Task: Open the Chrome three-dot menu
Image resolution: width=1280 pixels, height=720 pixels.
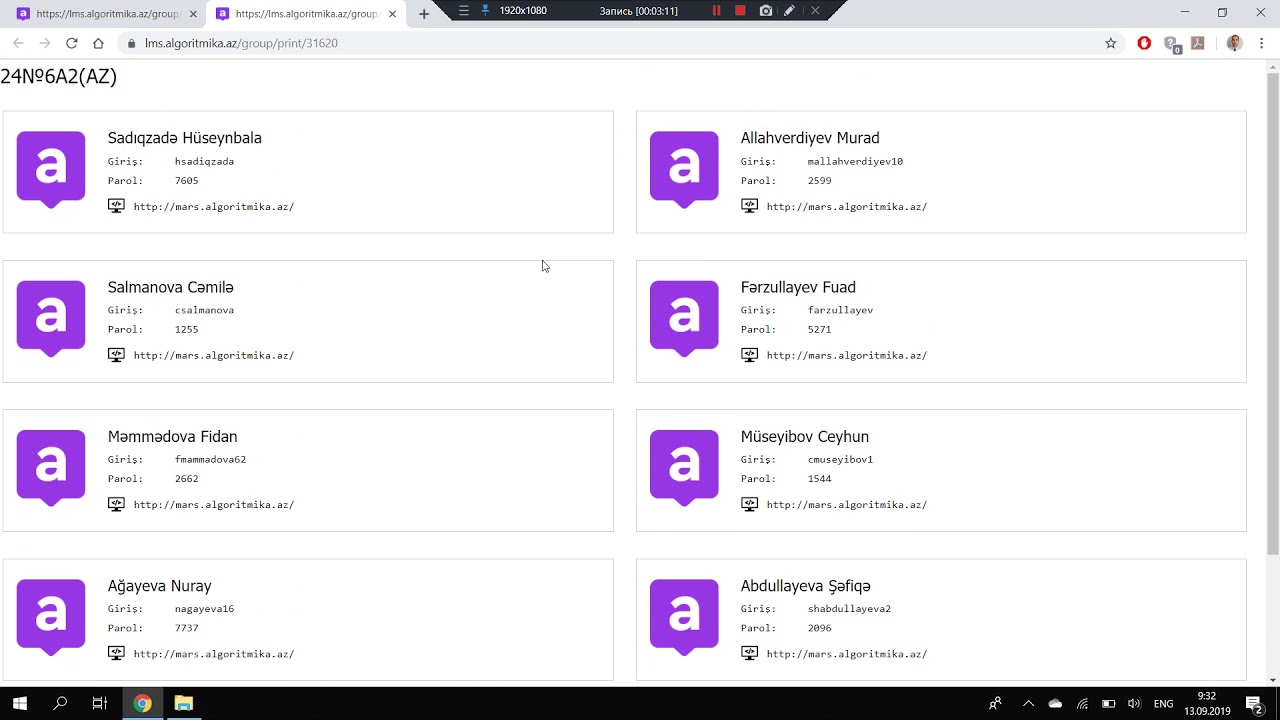Action: (x=1262, y=43)
